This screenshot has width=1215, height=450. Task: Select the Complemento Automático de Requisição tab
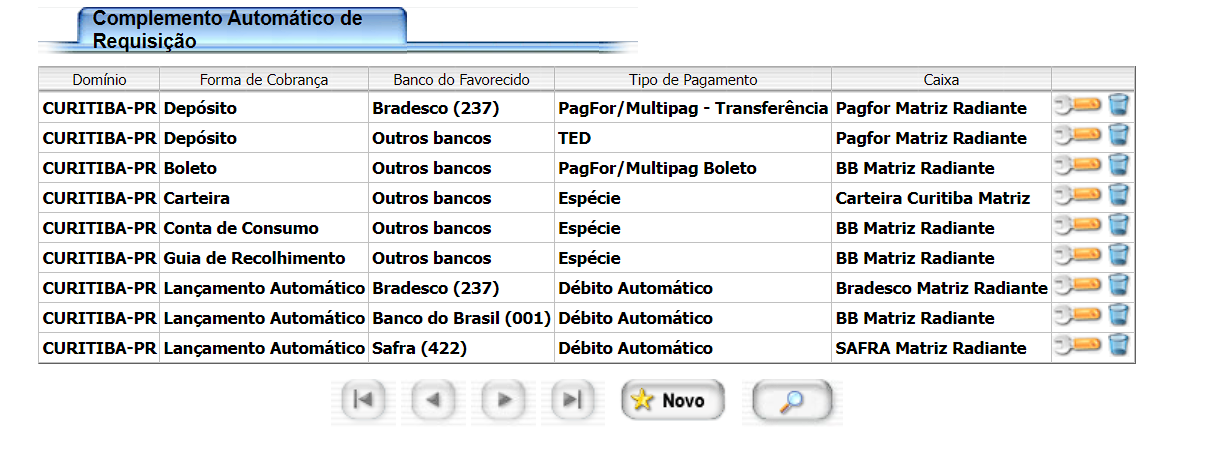click(x=228, y=30)
